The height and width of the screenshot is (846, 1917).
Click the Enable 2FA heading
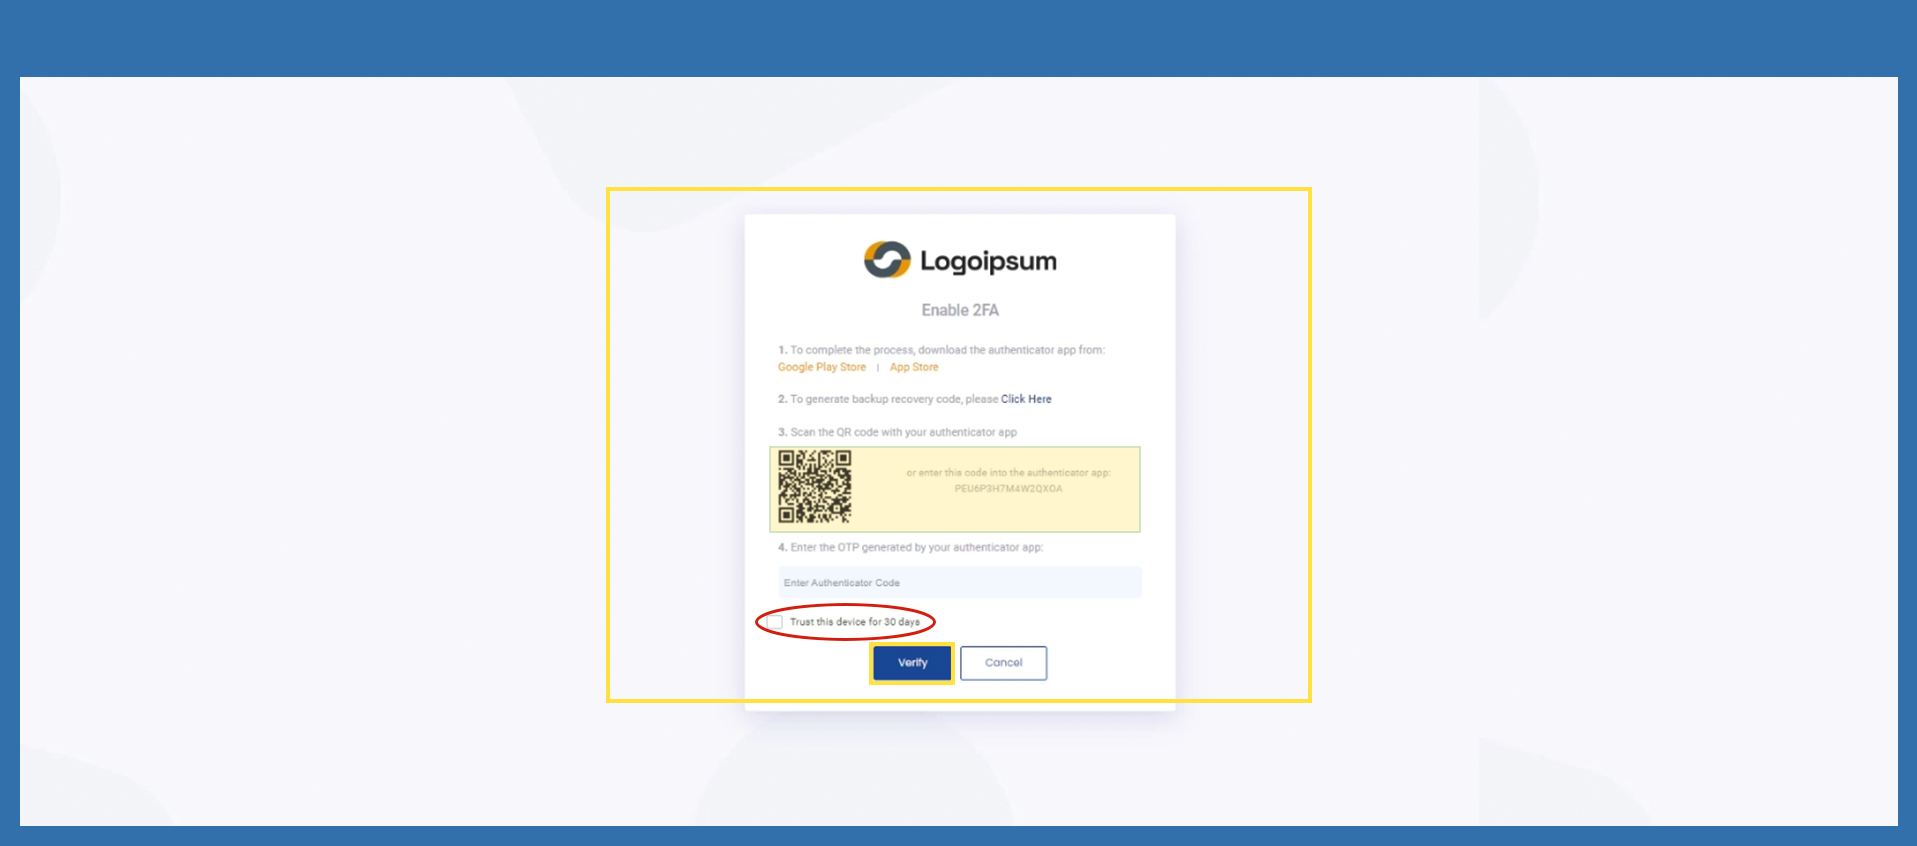point(960,310)
